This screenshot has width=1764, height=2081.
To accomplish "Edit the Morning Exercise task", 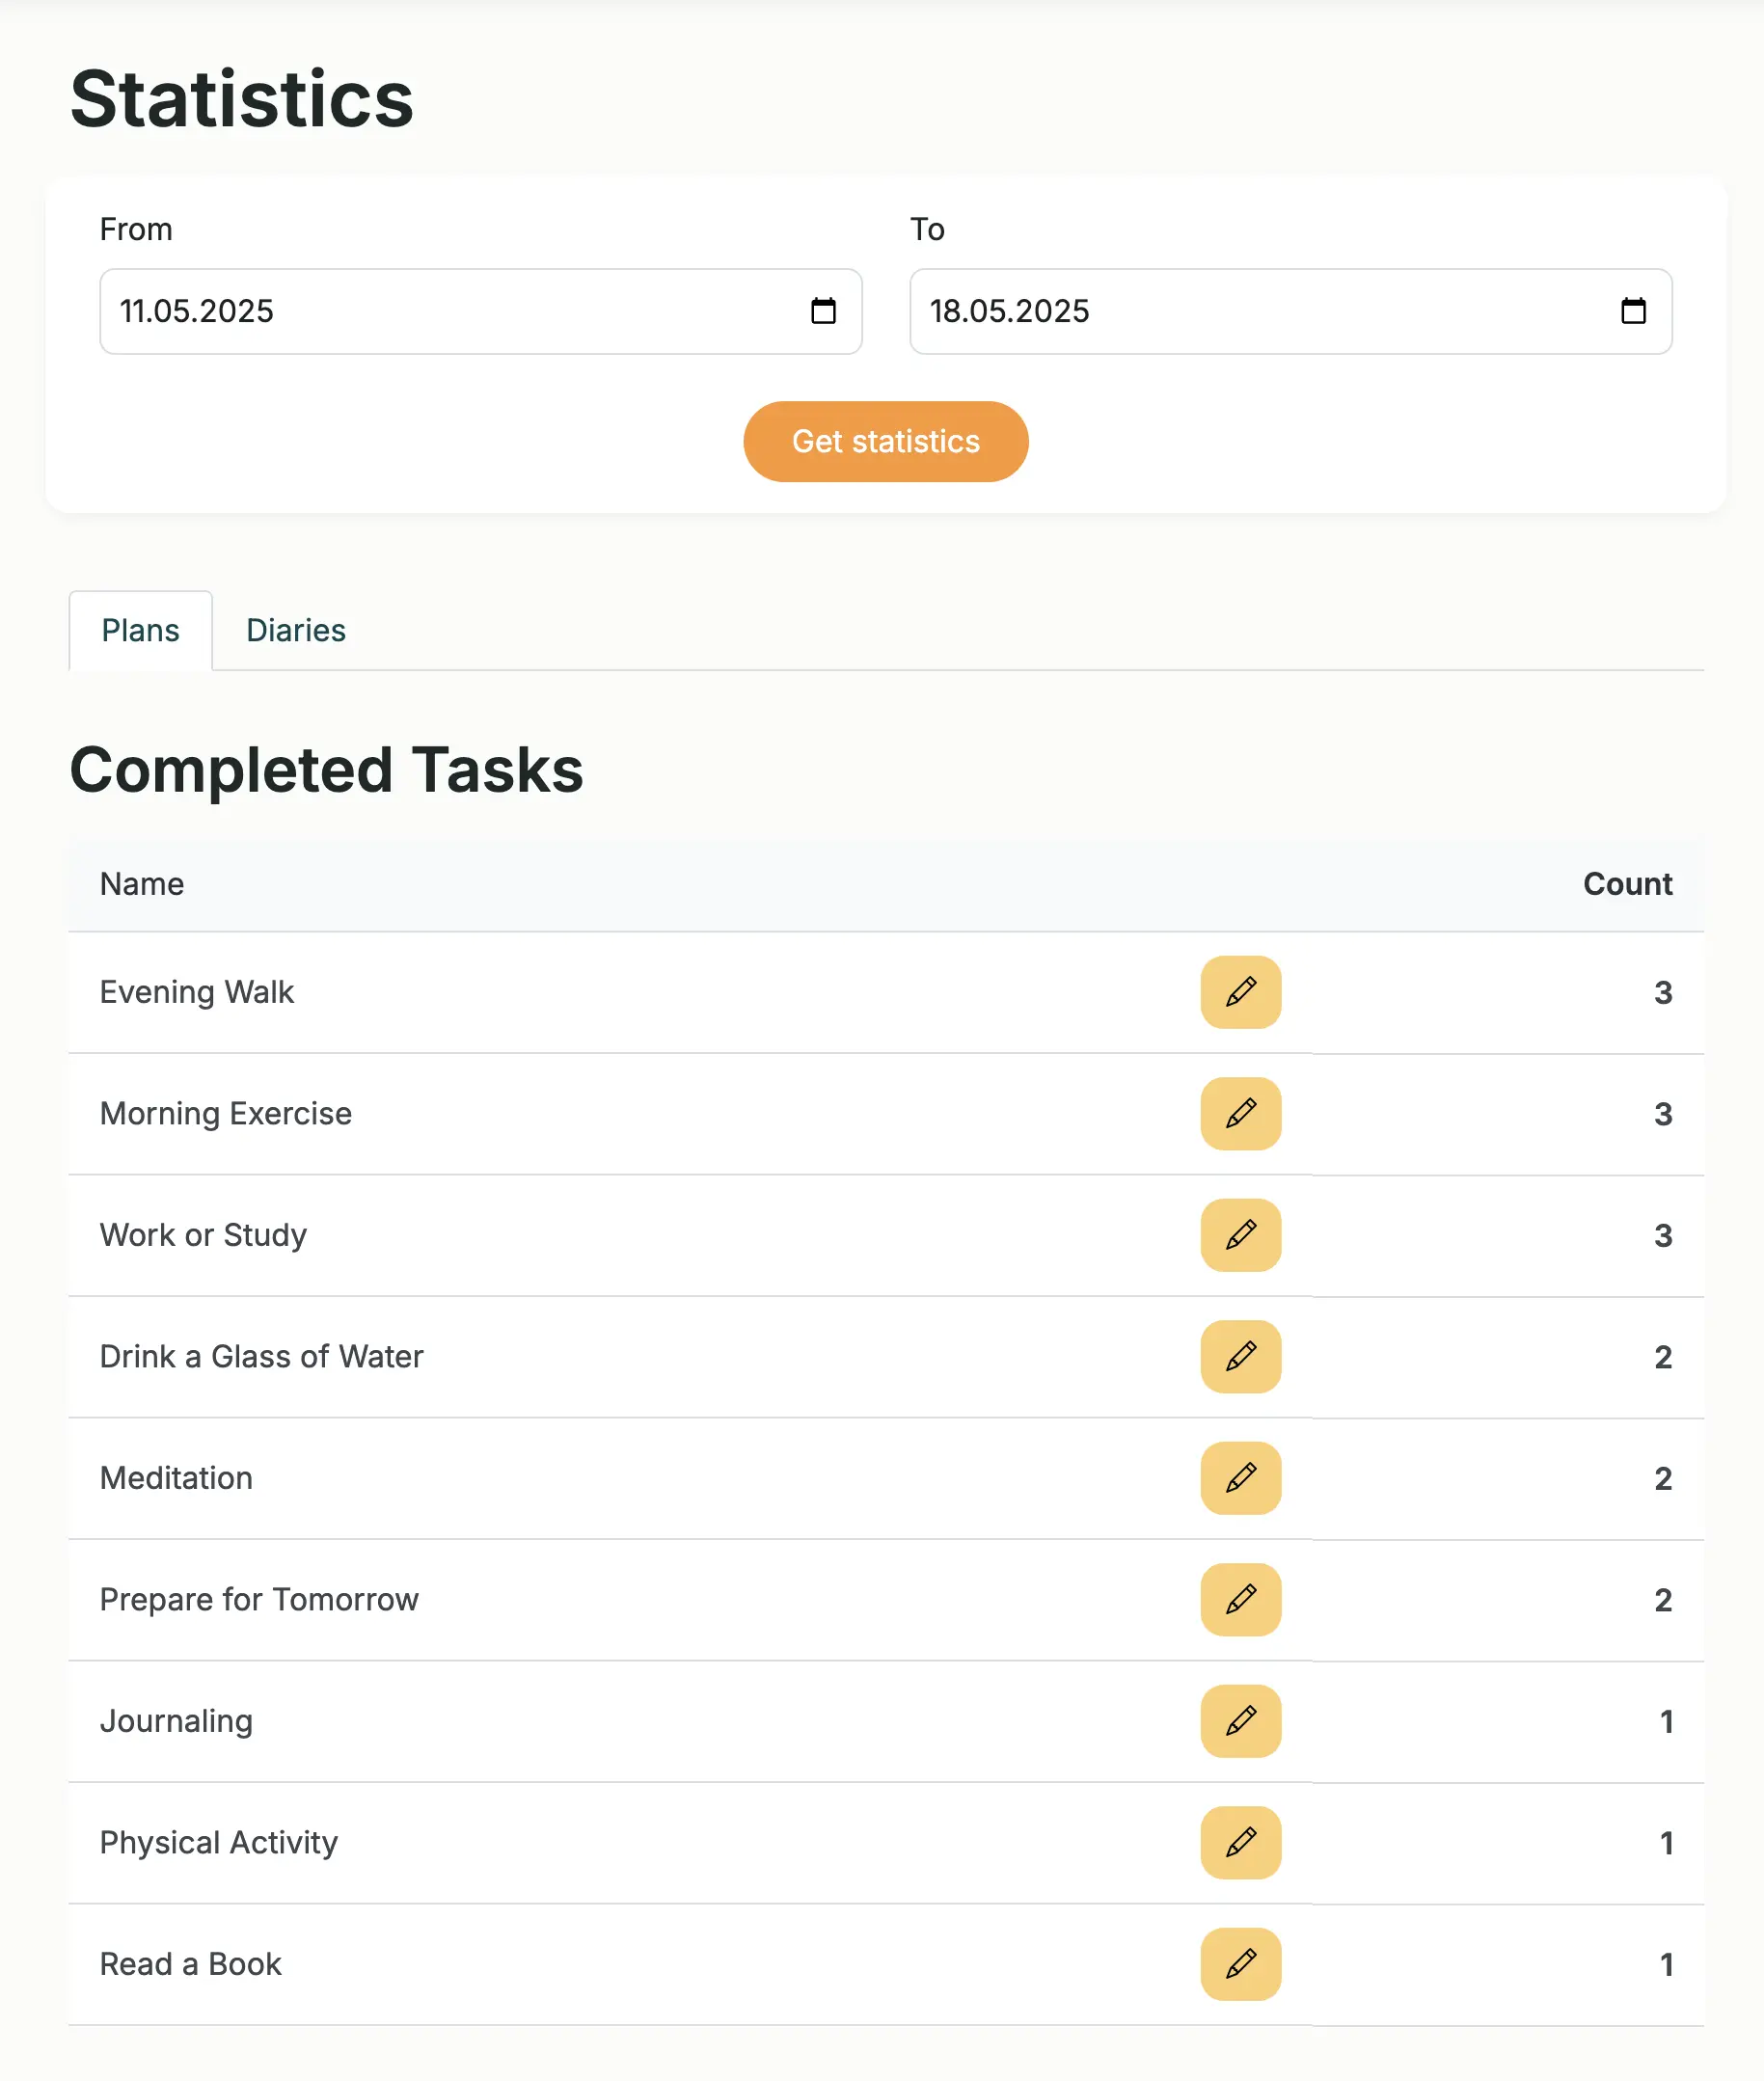I will tap(1240, 1113).
